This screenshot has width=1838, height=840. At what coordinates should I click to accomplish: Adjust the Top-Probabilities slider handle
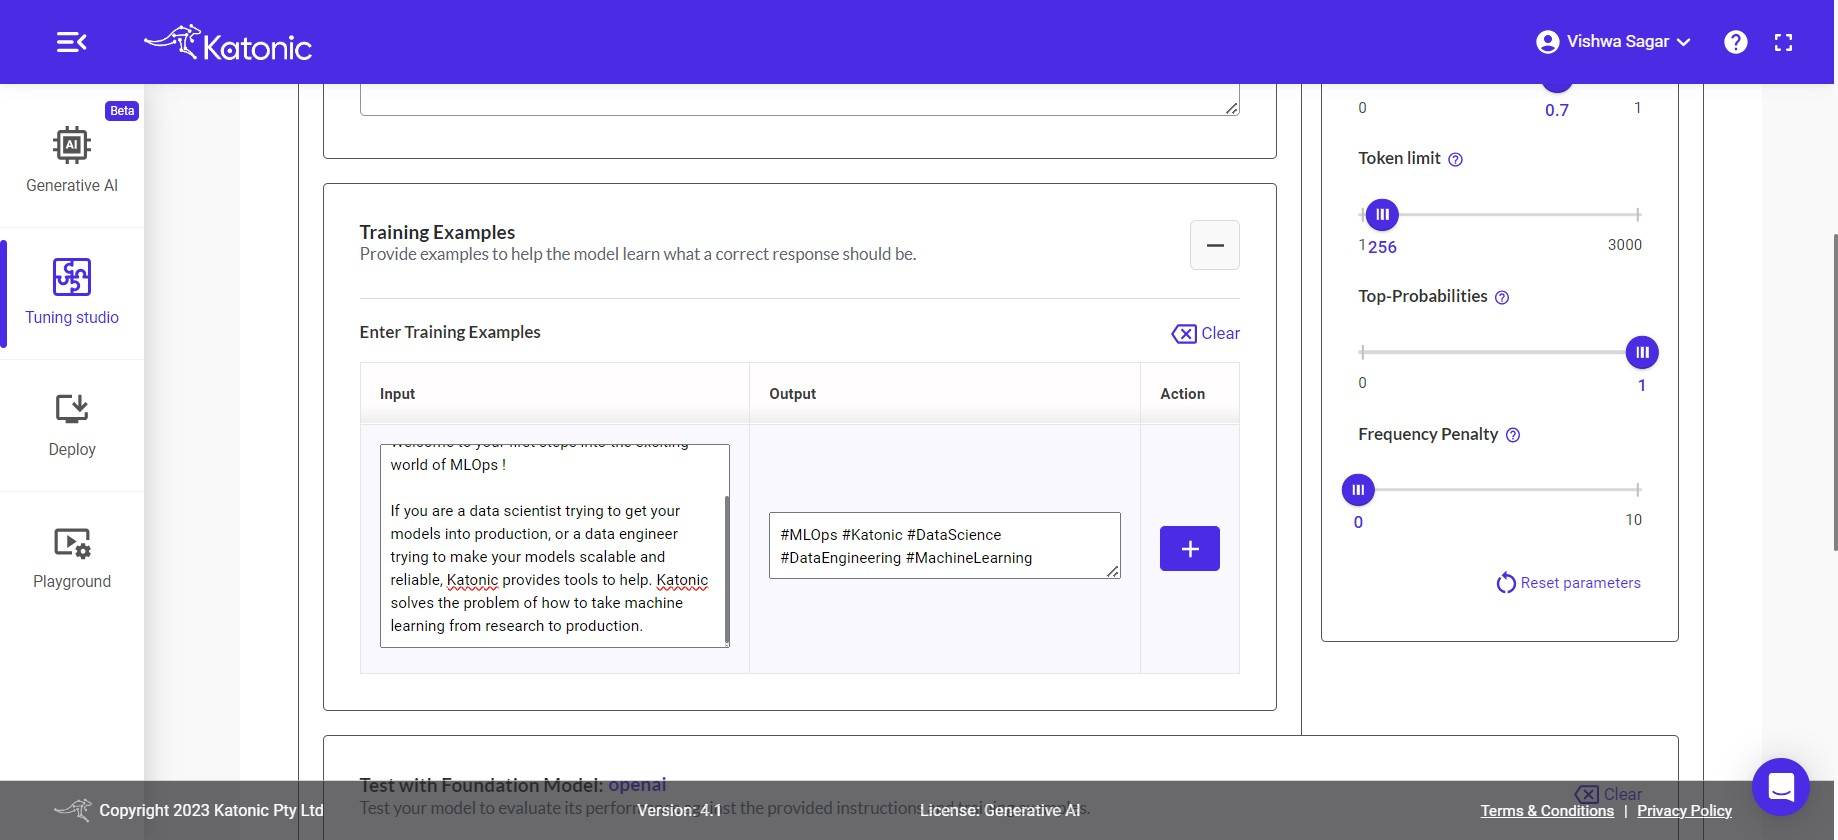1642,352
